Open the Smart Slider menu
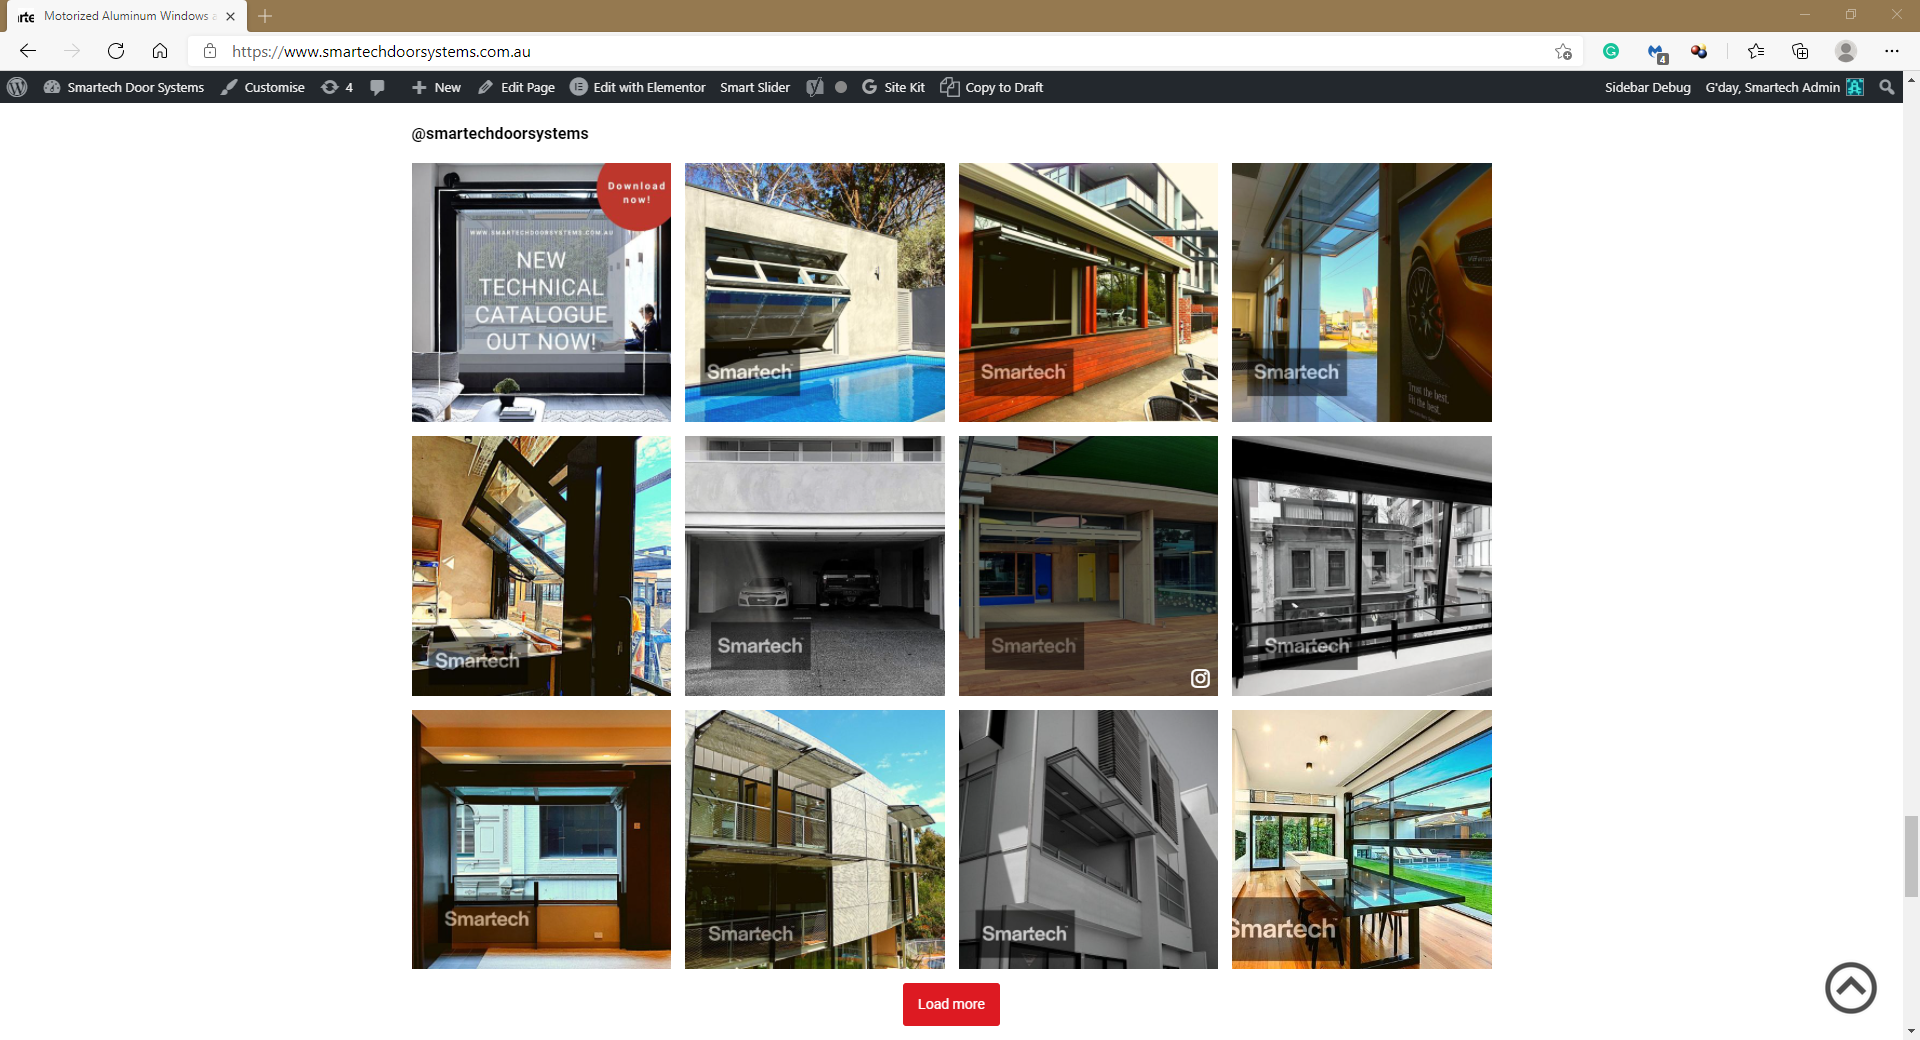Viewport: 1920px width, 1040px height. pos(755,87)
